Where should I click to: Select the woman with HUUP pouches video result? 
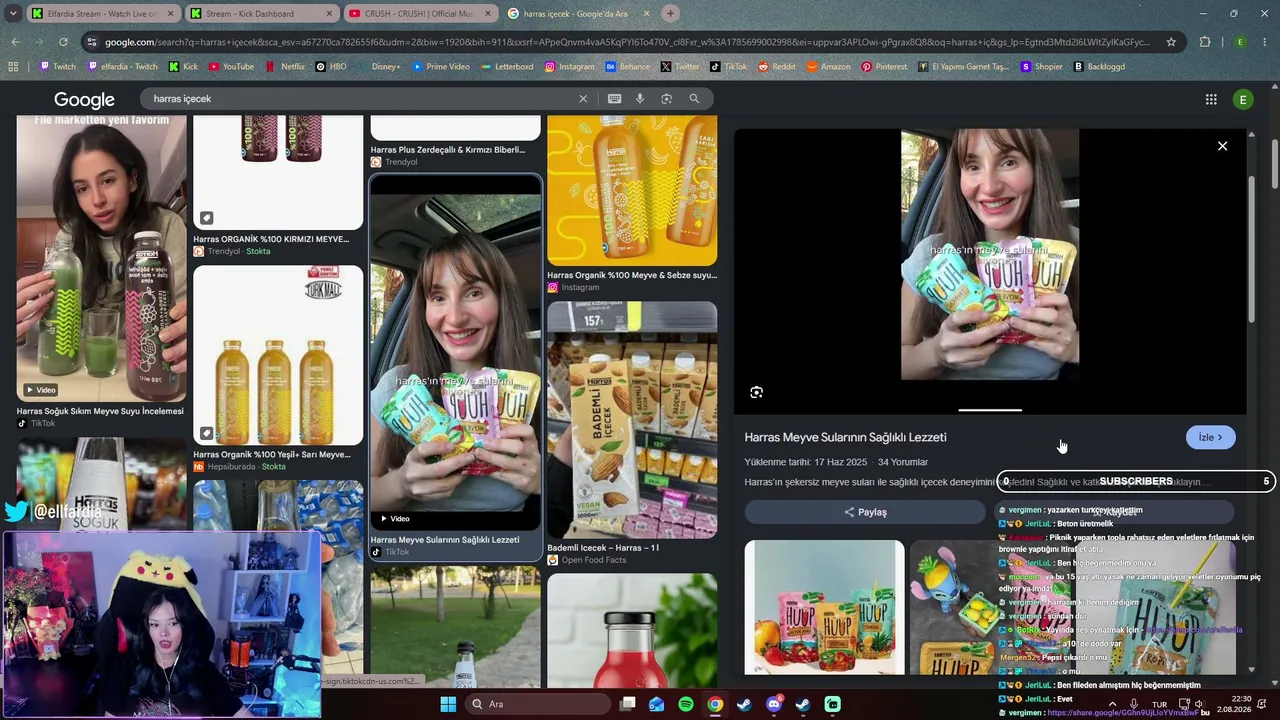coord(455,353)
